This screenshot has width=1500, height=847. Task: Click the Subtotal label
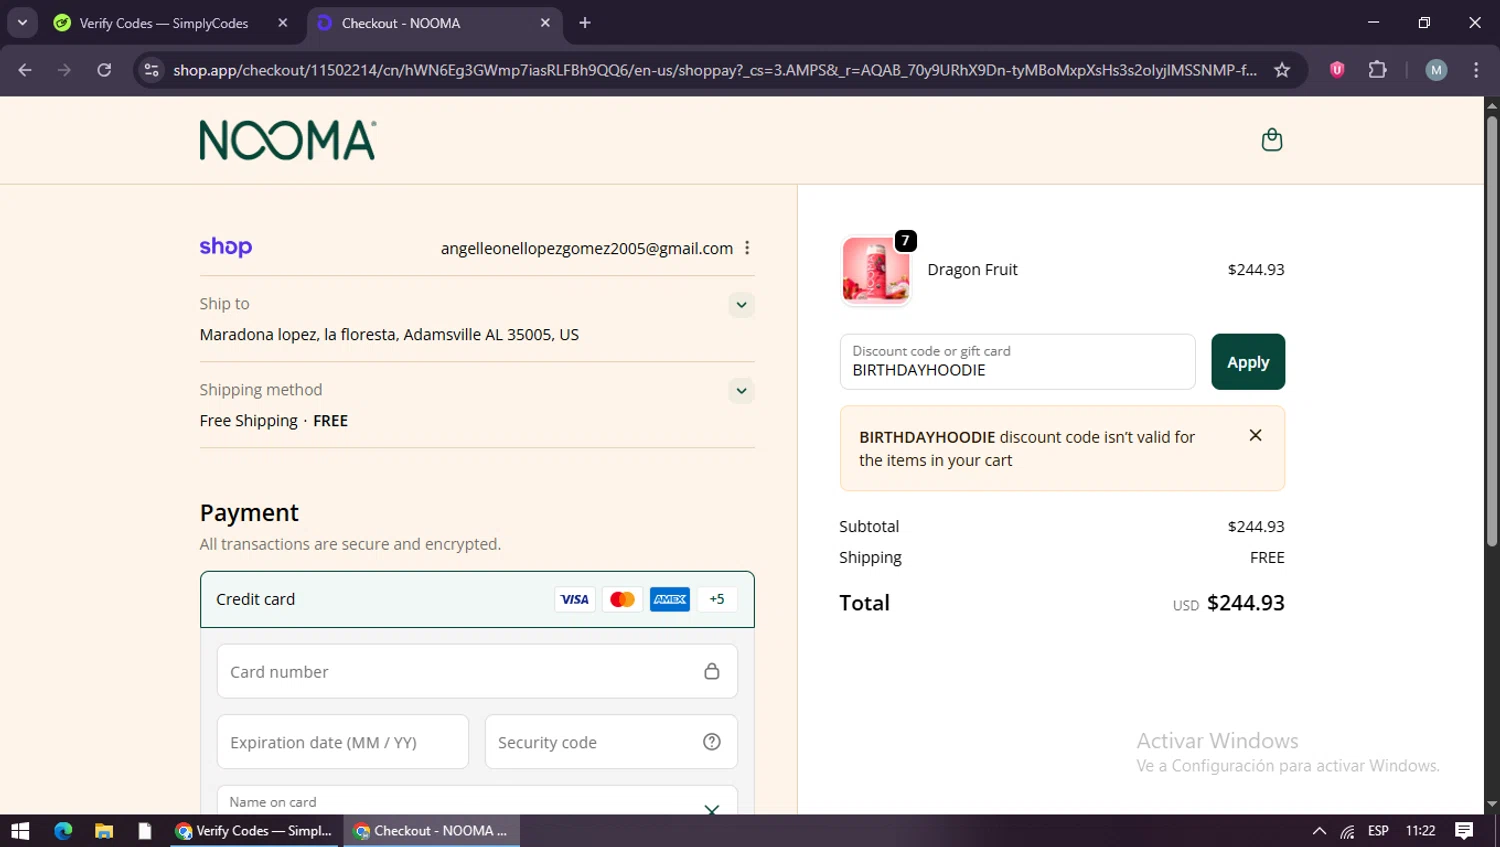point(869,527)
